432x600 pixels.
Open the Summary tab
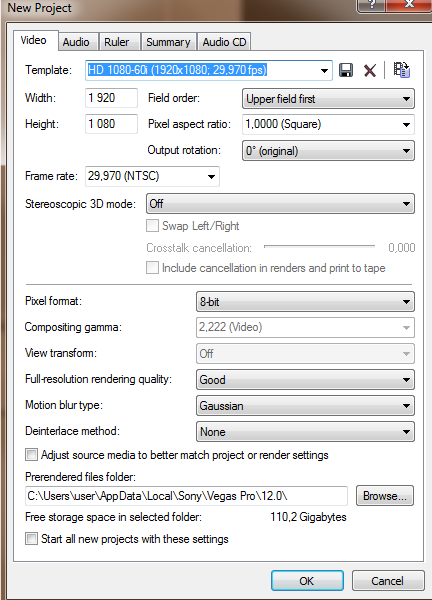168,42
